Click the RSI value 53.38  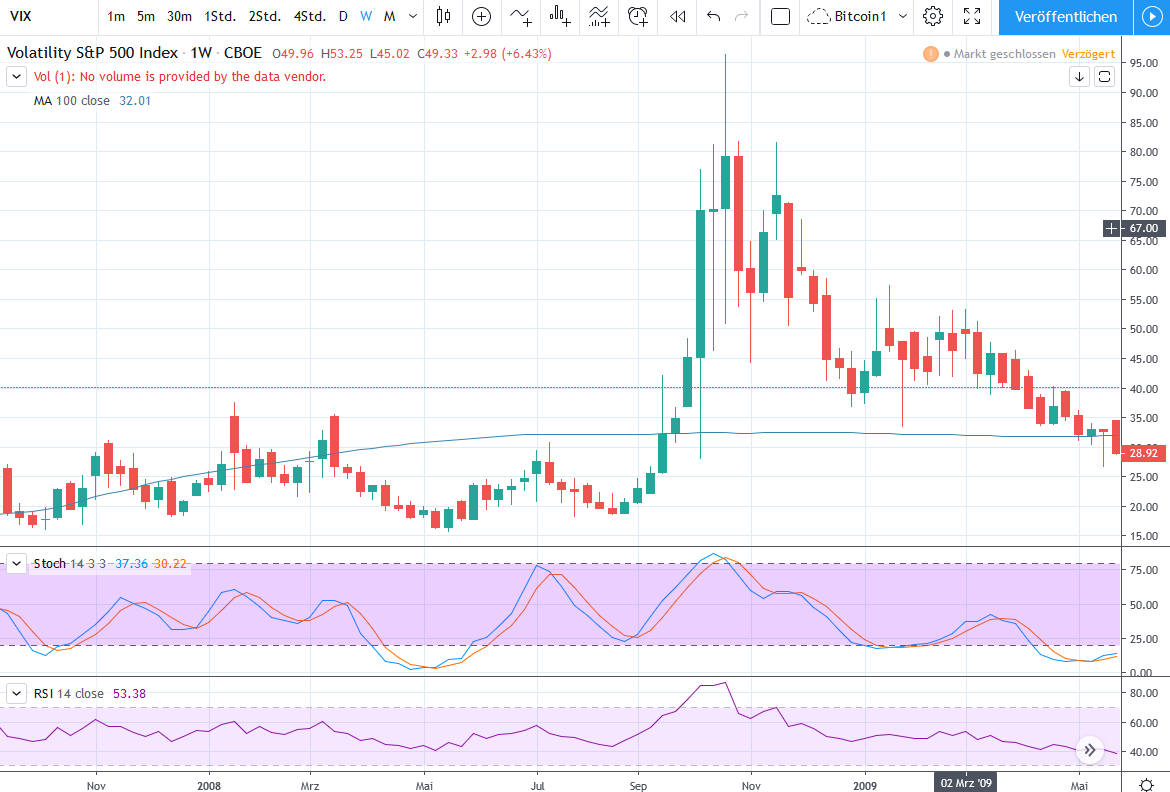coord(129,693)
